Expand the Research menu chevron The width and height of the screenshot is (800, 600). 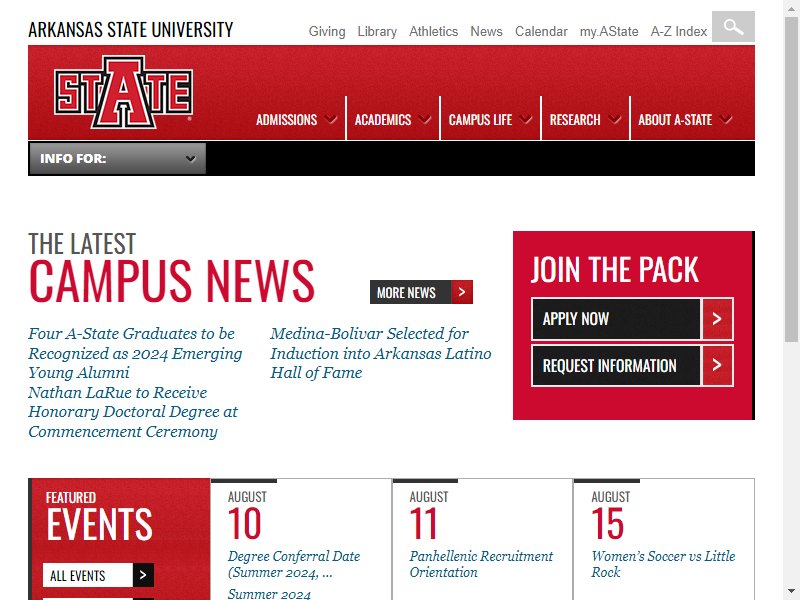coord(614,119)
